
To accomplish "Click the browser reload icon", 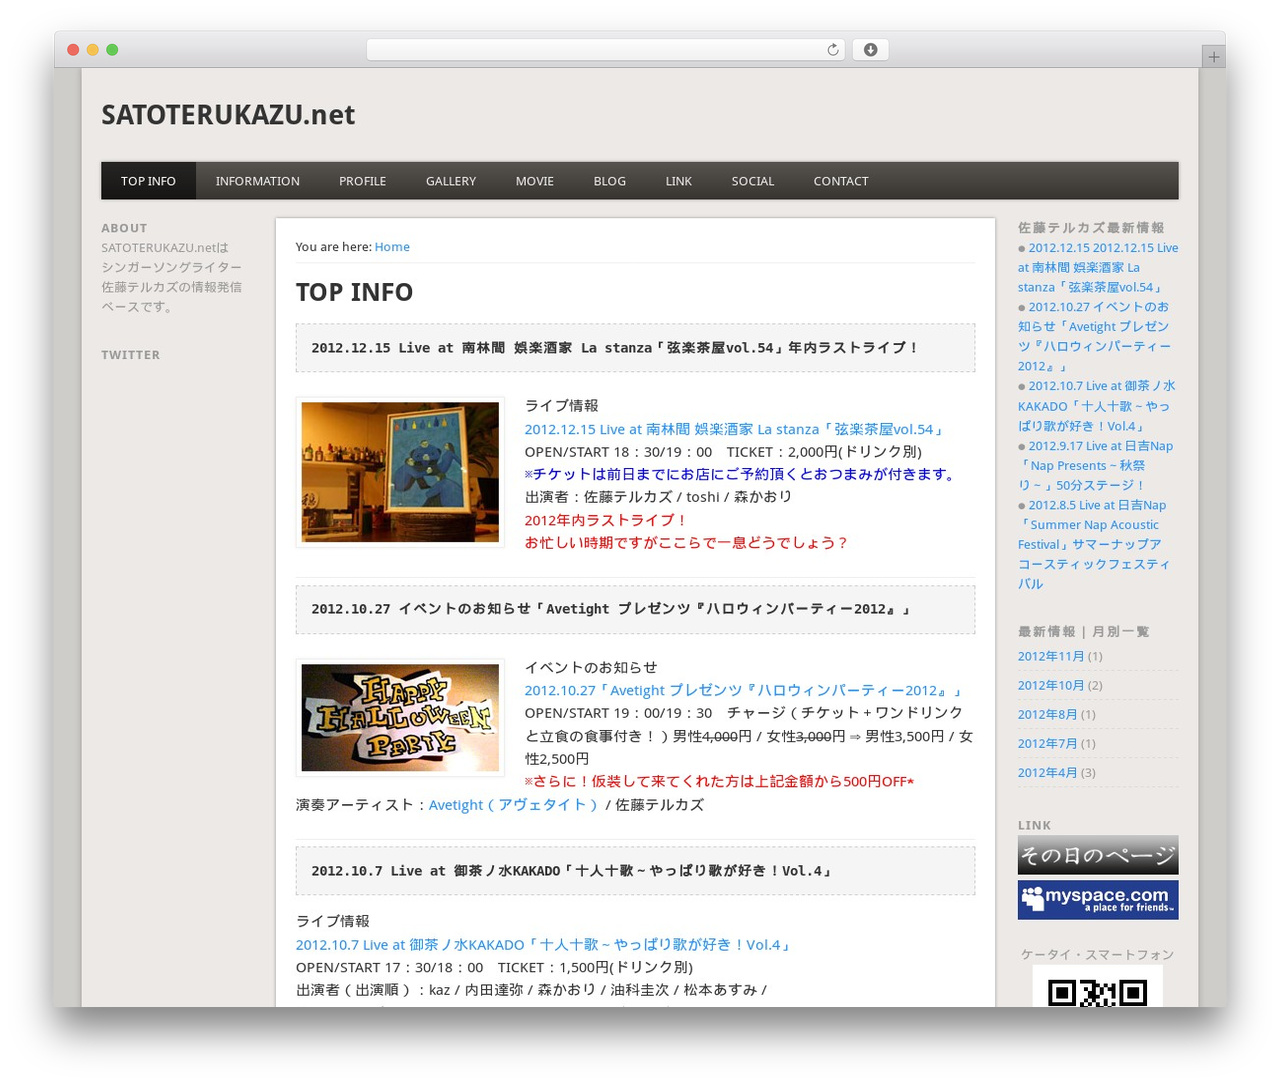I will click(832, 50).
